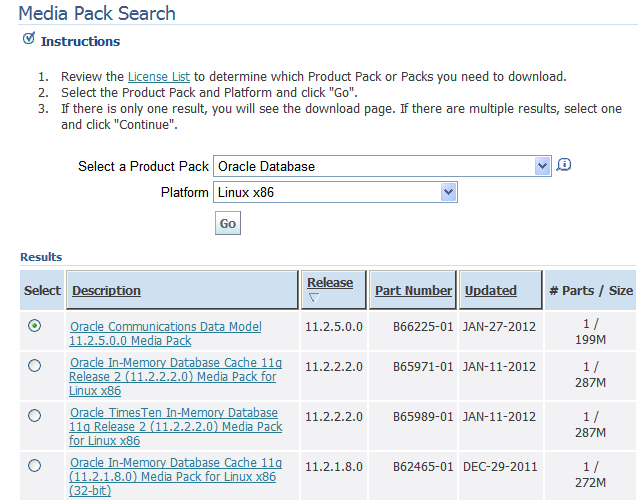
Task: Click updated date JAN-27-2012
Action: pos(499,327)
